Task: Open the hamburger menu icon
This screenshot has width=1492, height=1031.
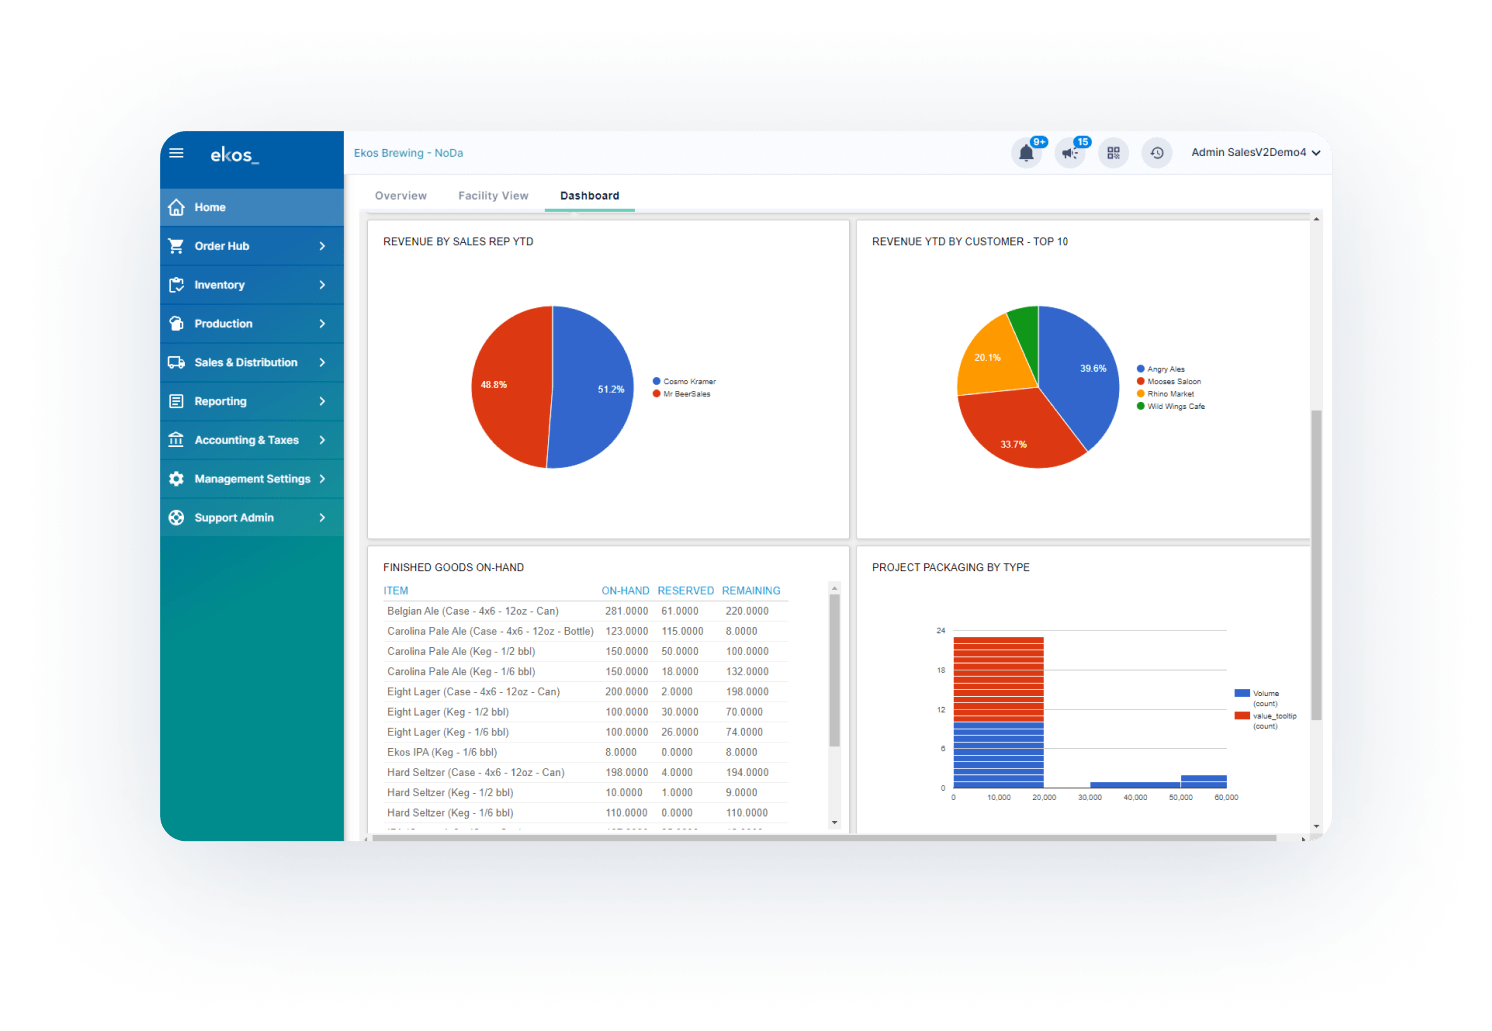Action: (177, 153)
